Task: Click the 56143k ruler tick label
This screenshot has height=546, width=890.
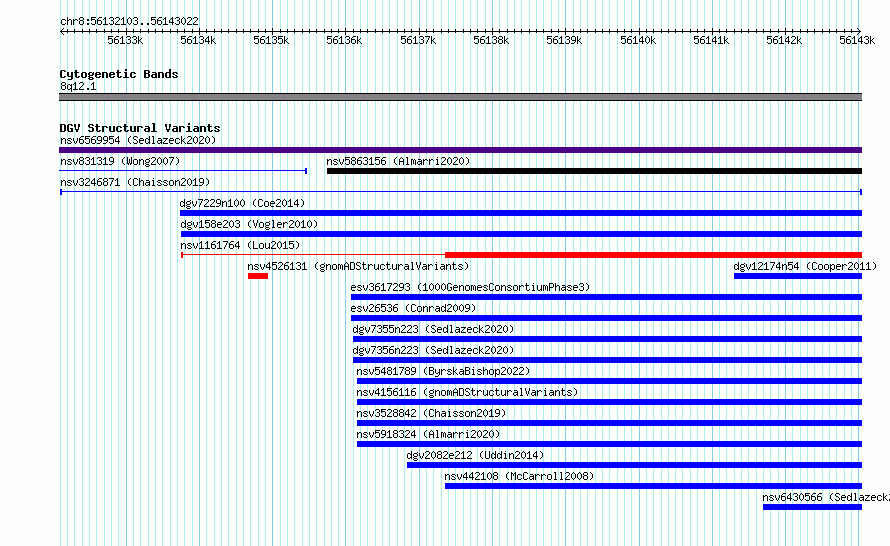Action: coord(857,41)
